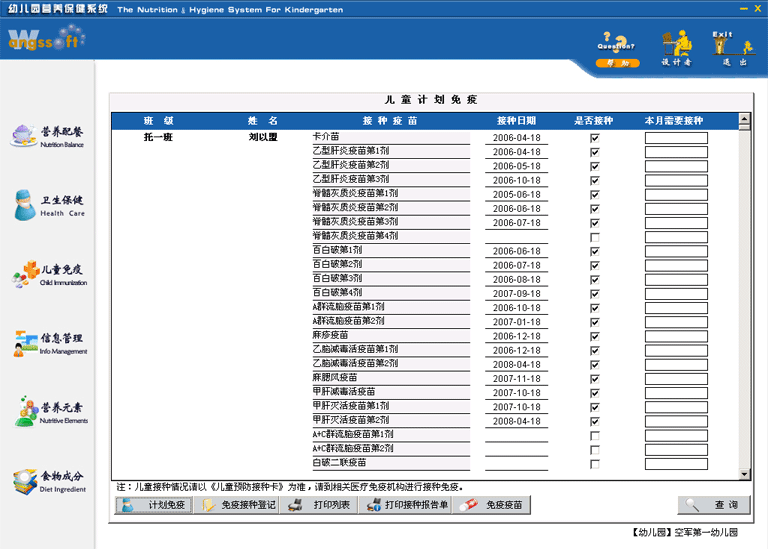Open the Question help icon

[x=616, y=43]
